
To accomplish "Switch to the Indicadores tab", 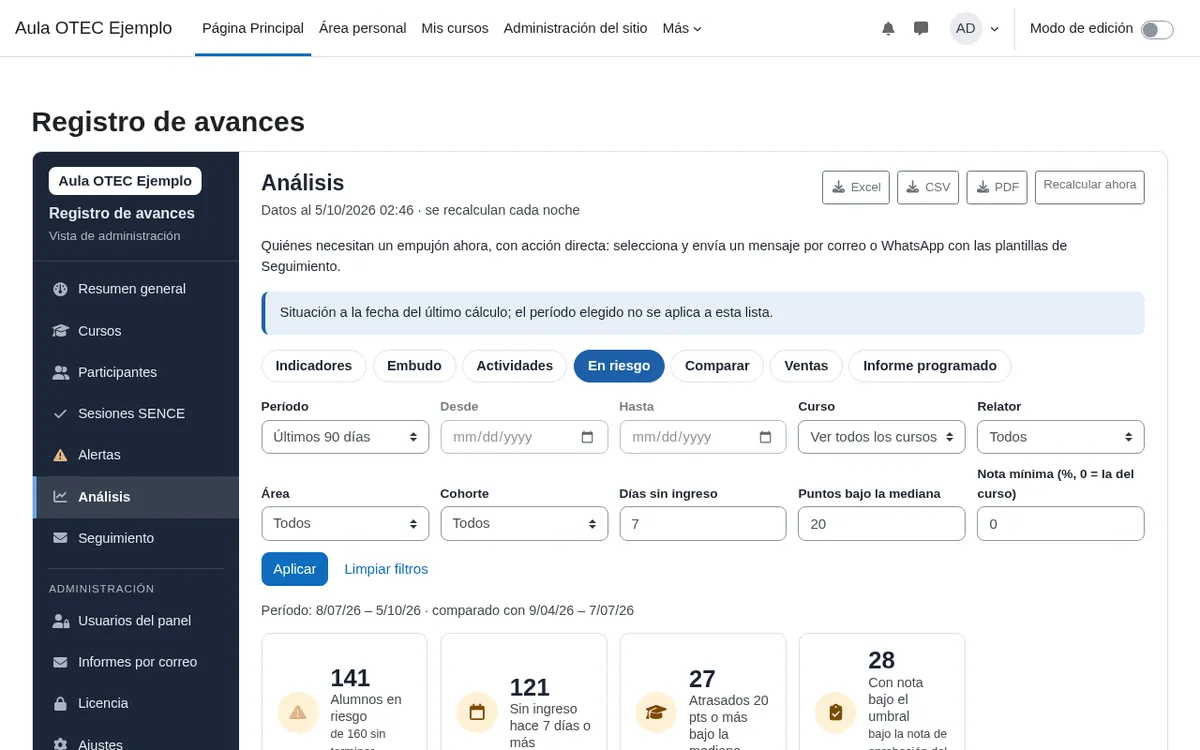I will pos(314,366).
